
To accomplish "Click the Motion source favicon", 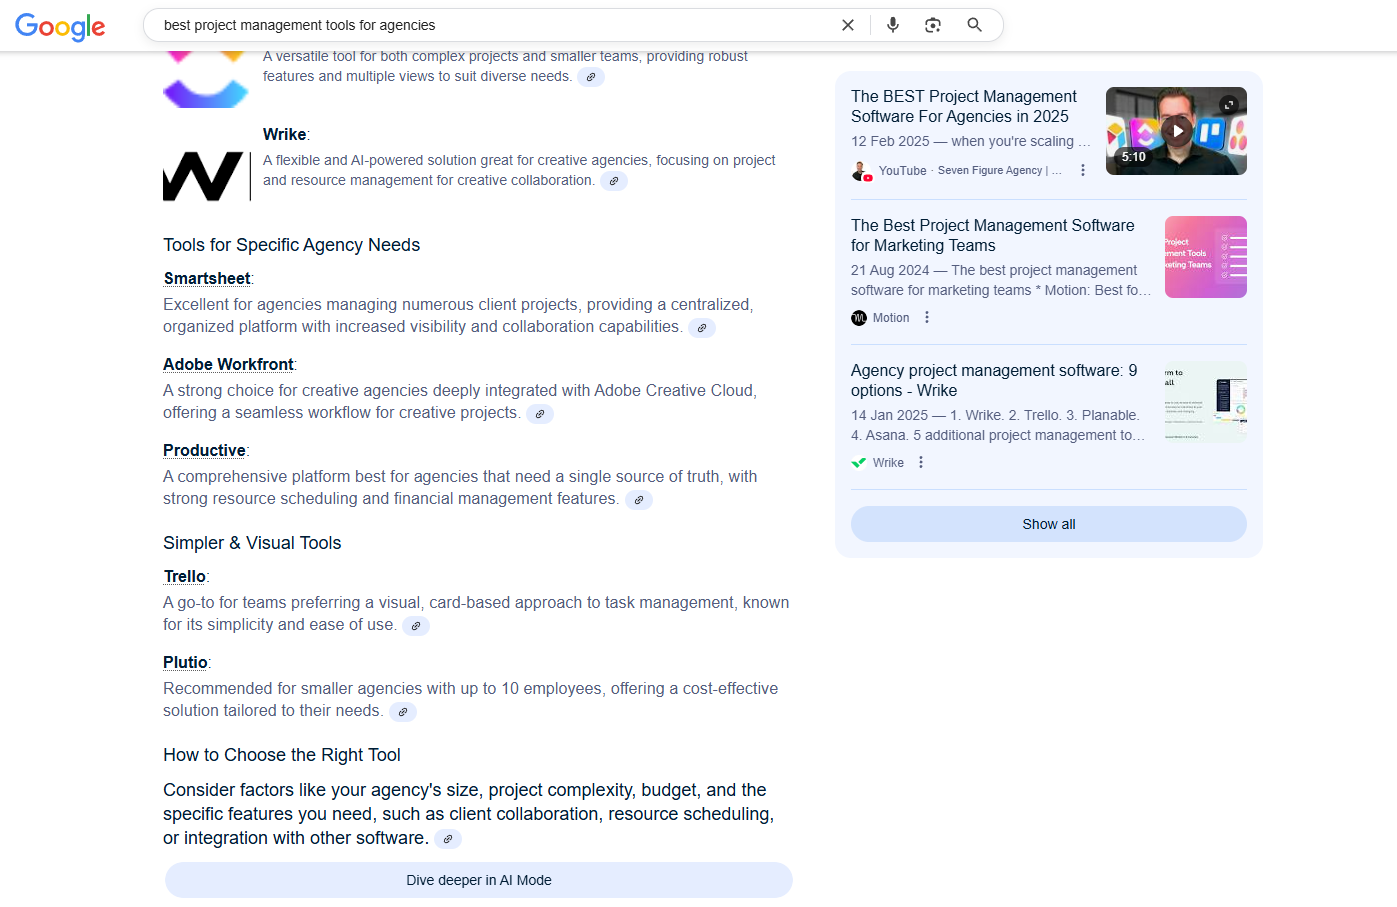I will [x=859, y=318].
